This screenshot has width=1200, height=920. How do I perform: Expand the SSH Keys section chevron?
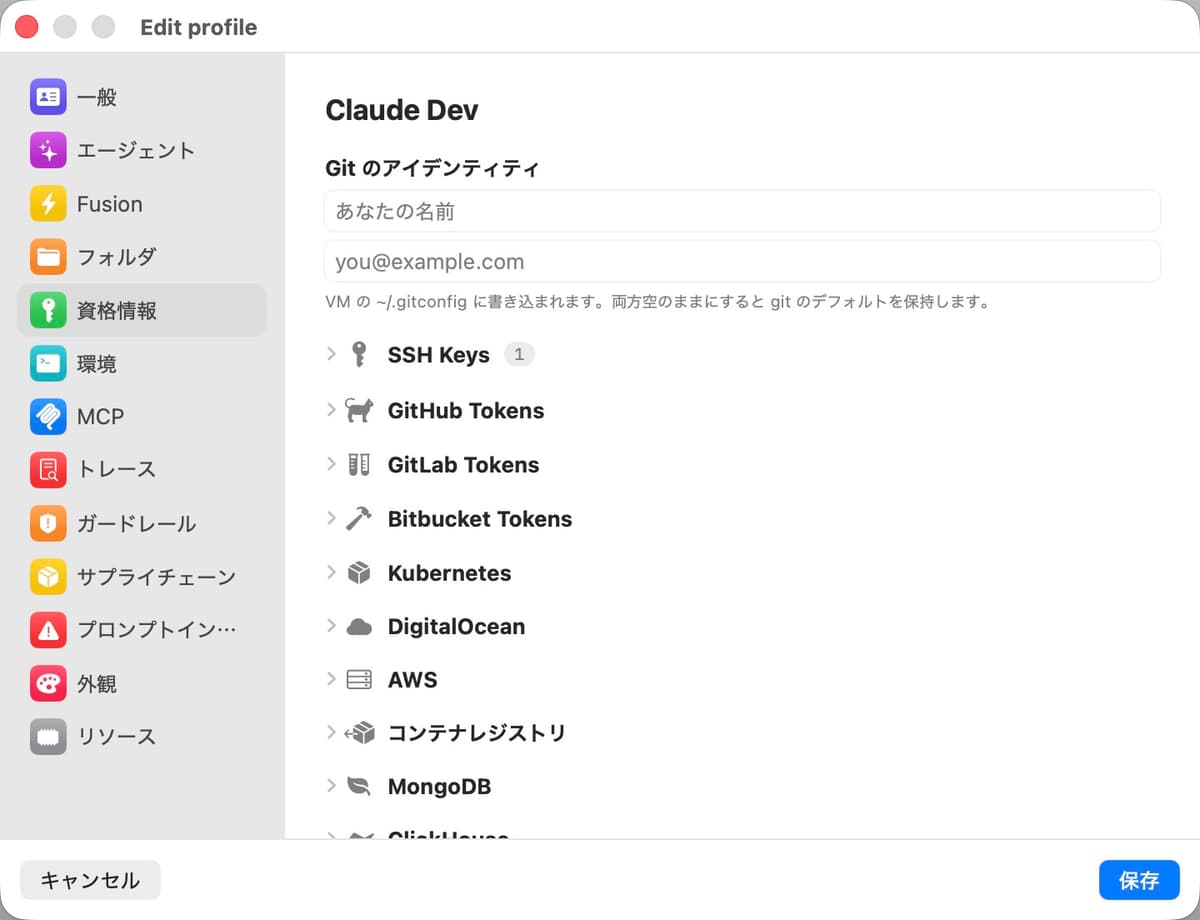(331, 354)
